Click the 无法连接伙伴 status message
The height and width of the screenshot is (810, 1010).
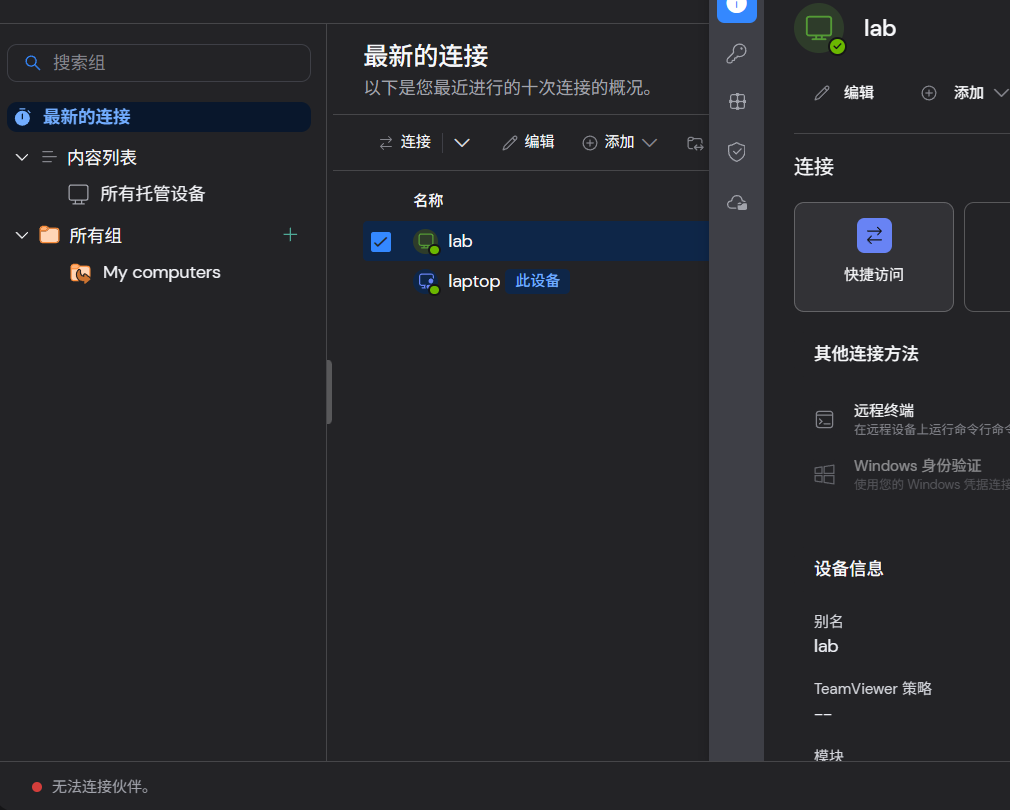[100, 787]
